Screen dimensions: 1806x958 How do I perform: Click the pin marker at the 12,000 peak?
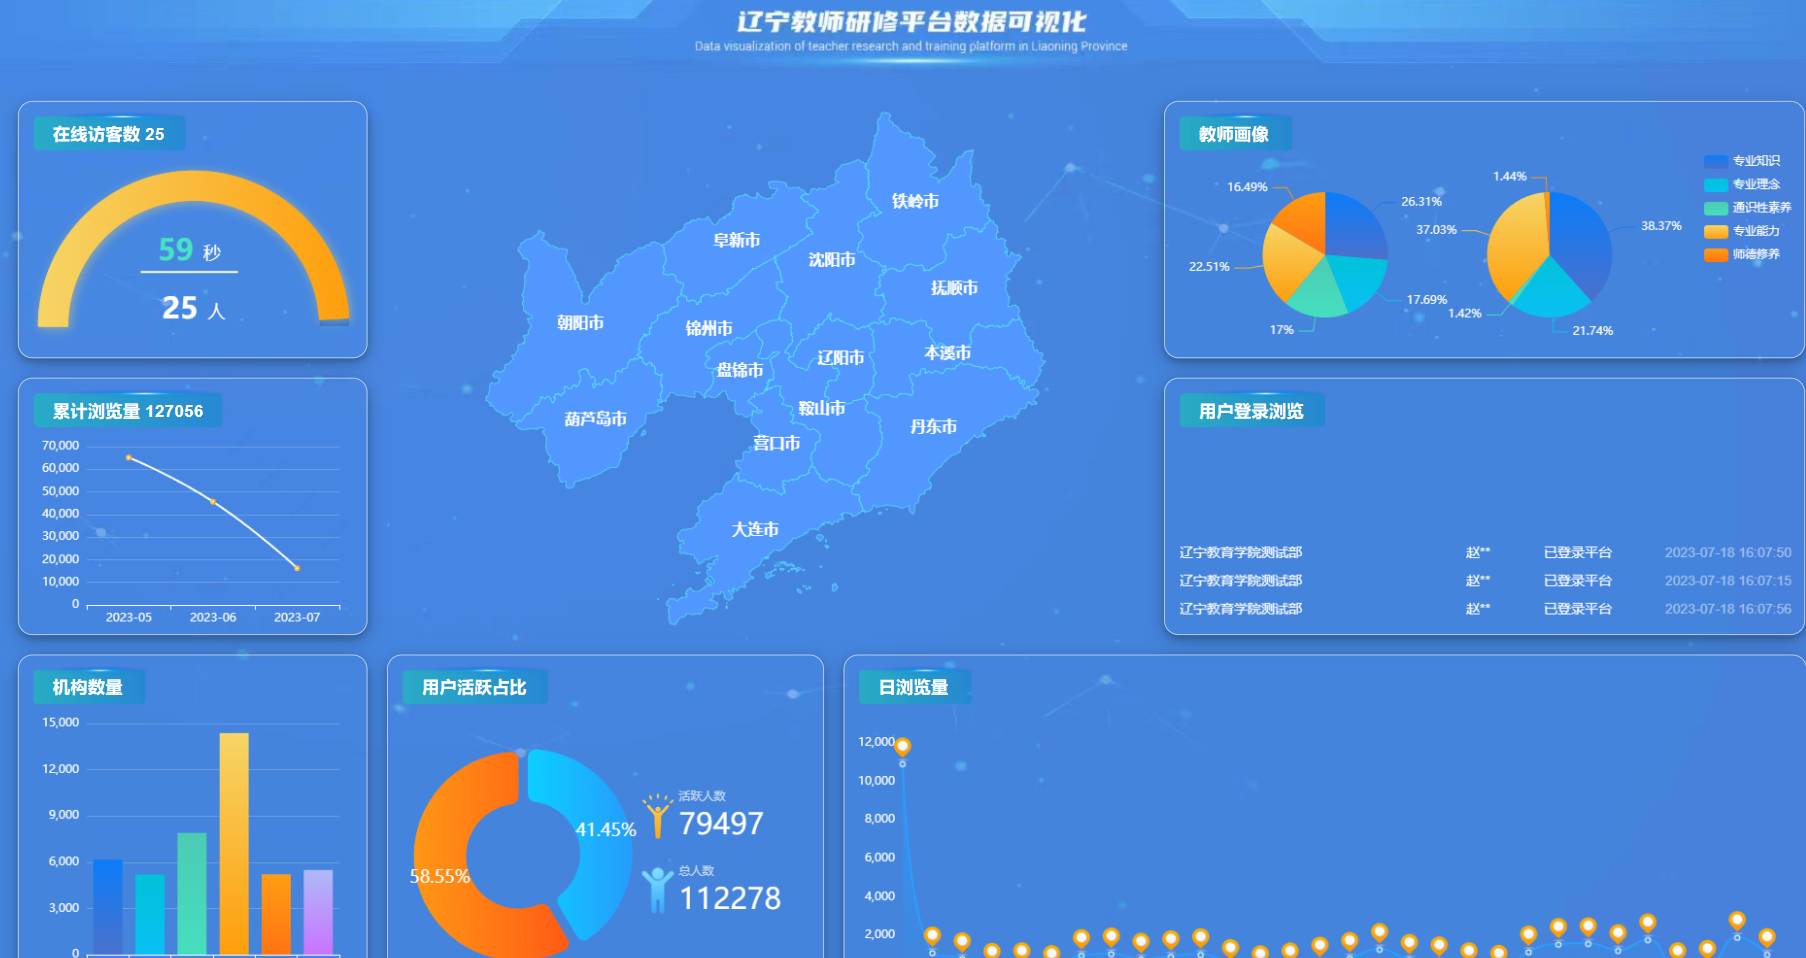tap(902, 746)
